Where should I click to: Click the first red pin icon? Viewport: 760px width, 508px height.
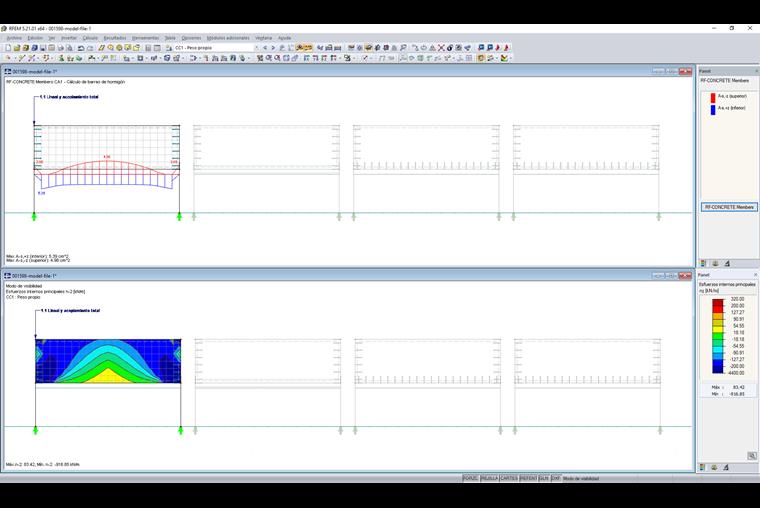pyautogui.click(x=498, y=48)
